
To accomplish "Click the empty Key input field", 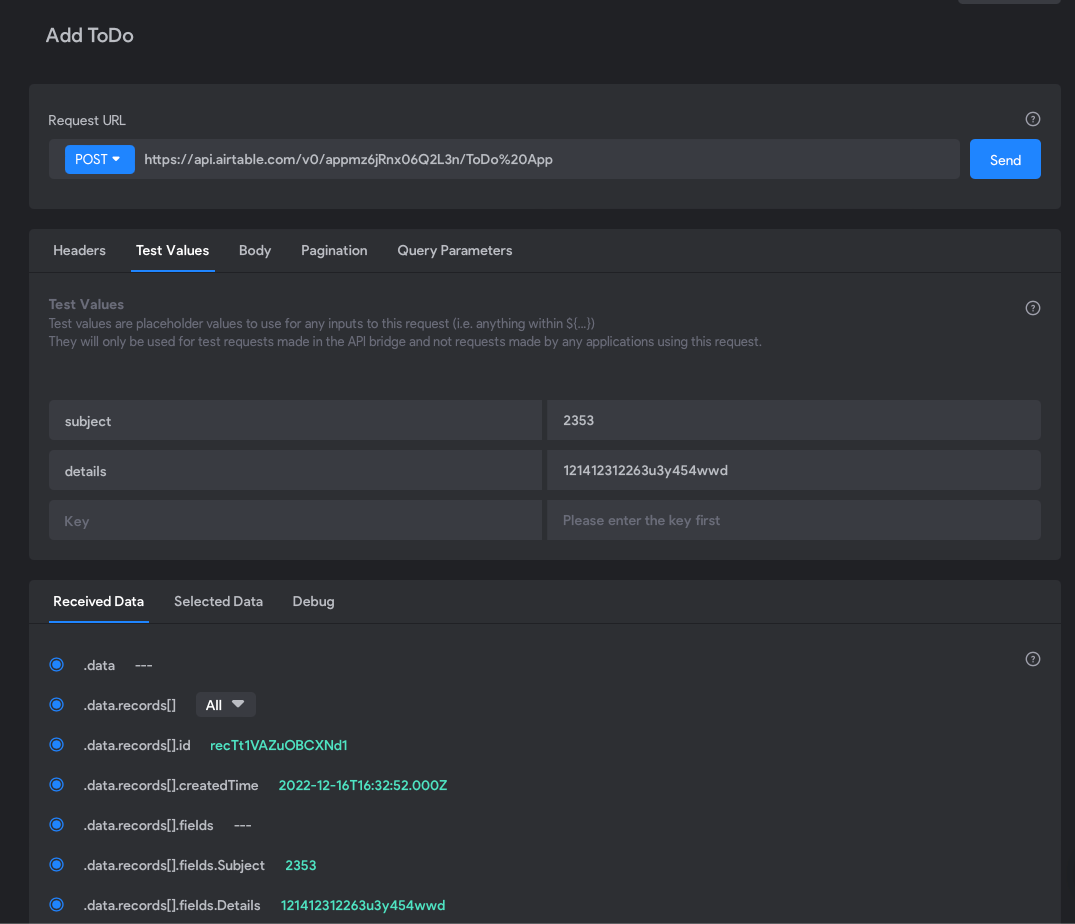I will 295,521.
